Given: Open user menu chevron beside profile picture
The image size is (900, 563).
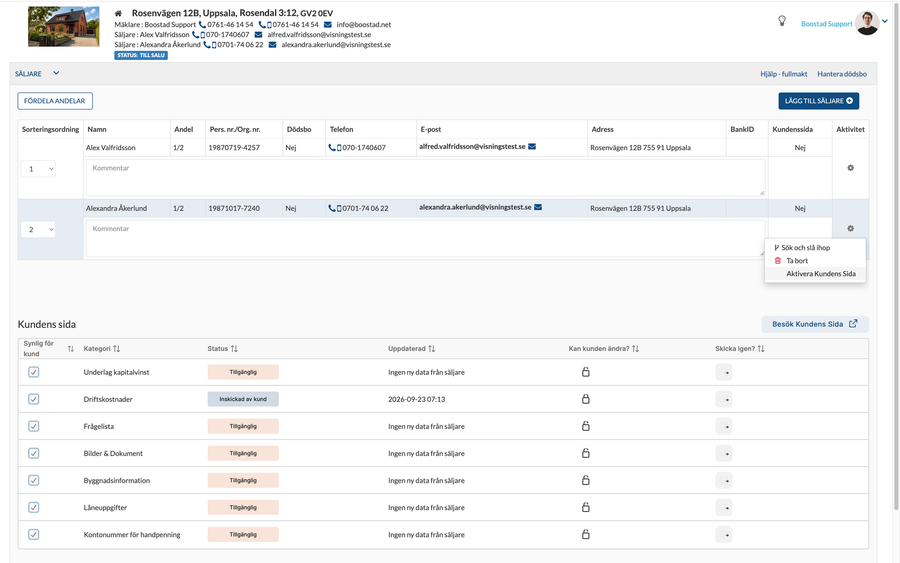Looking at the screenshot, I should pyautogui.click(x=885, y=21).
